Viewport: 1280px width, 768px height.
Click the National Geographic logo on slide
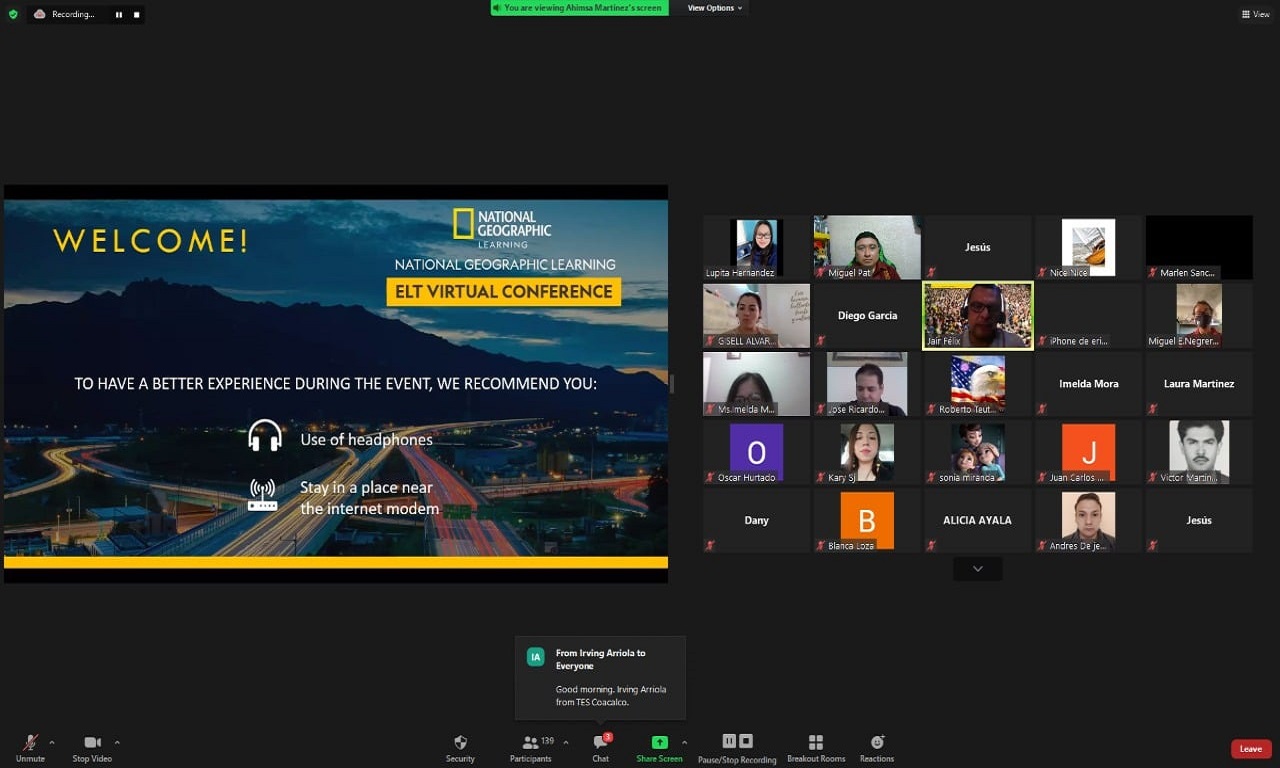(502, 229)
